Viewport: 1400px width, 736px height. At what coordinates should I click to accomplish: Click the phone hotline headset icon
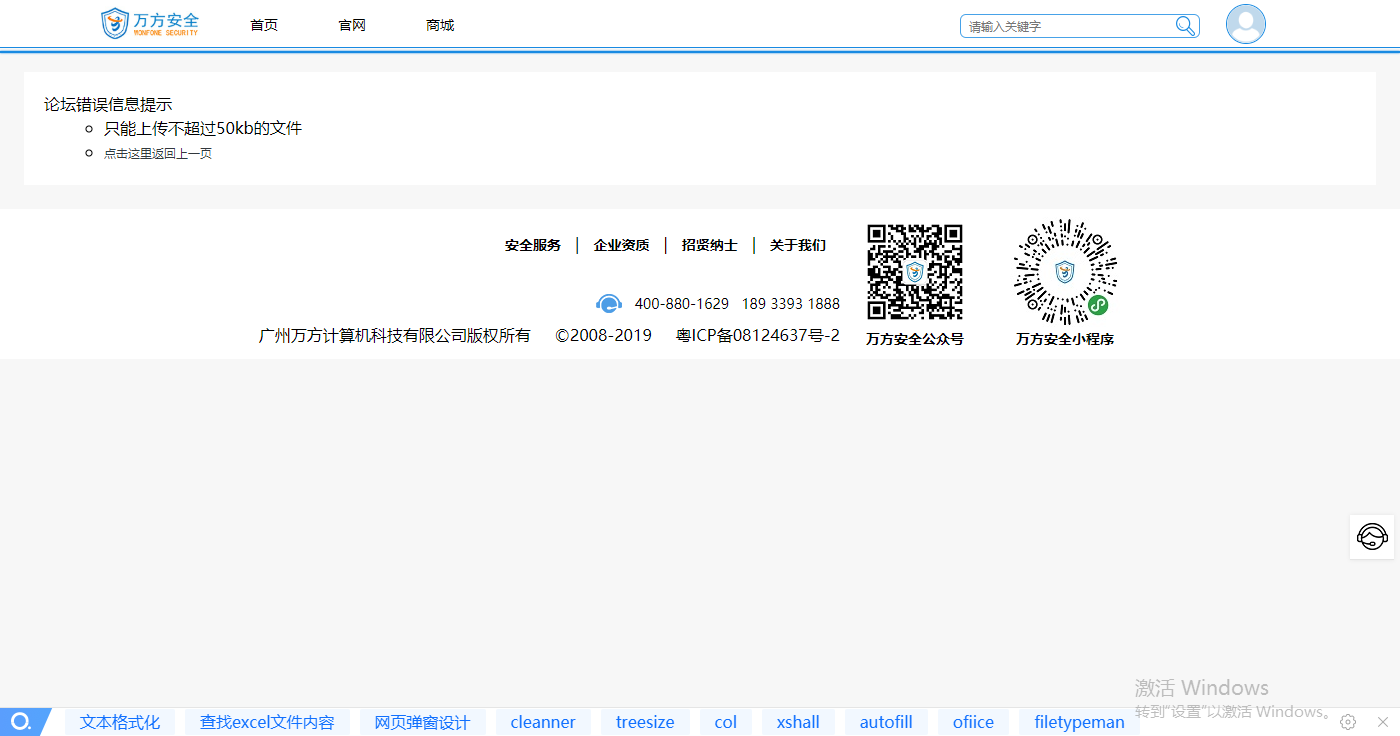tap(609, 304)
